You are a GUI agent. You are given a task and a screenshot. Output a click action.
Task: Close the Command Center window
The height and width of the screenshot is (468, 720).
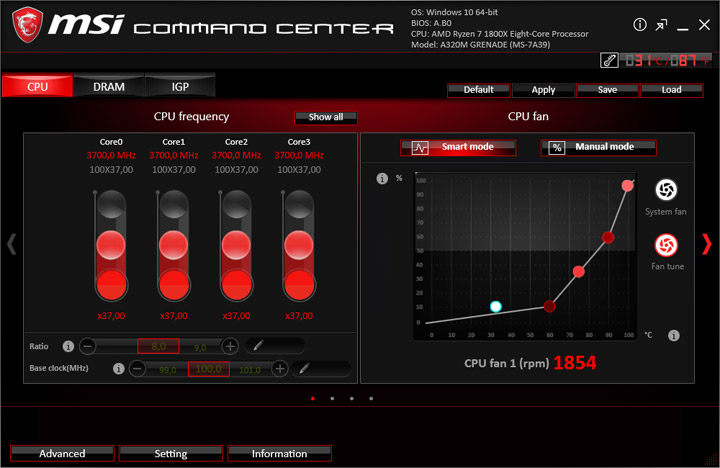[x=704, y=25]
